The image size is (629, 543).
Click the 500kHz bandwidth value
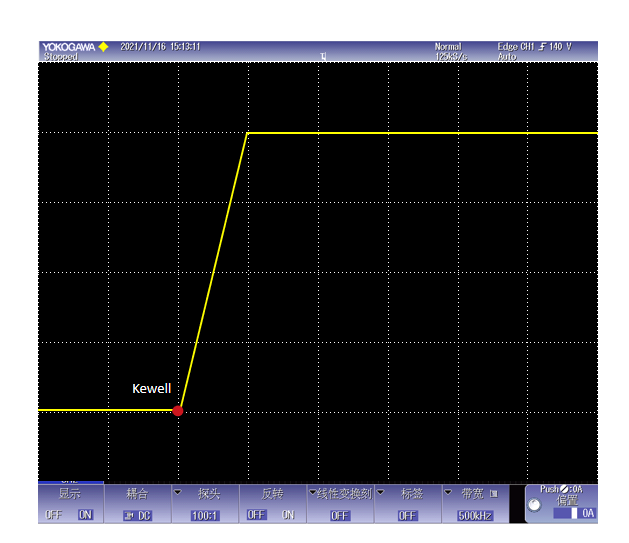pyautogui.click(x=477, y=515)
